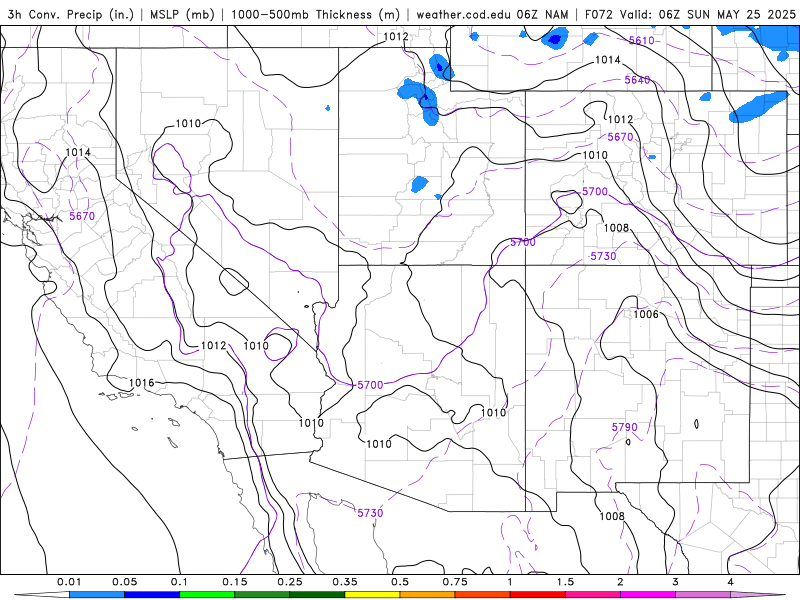Click the legend value 0.01
Screen dimensions: 800x600
pos(69,582)
